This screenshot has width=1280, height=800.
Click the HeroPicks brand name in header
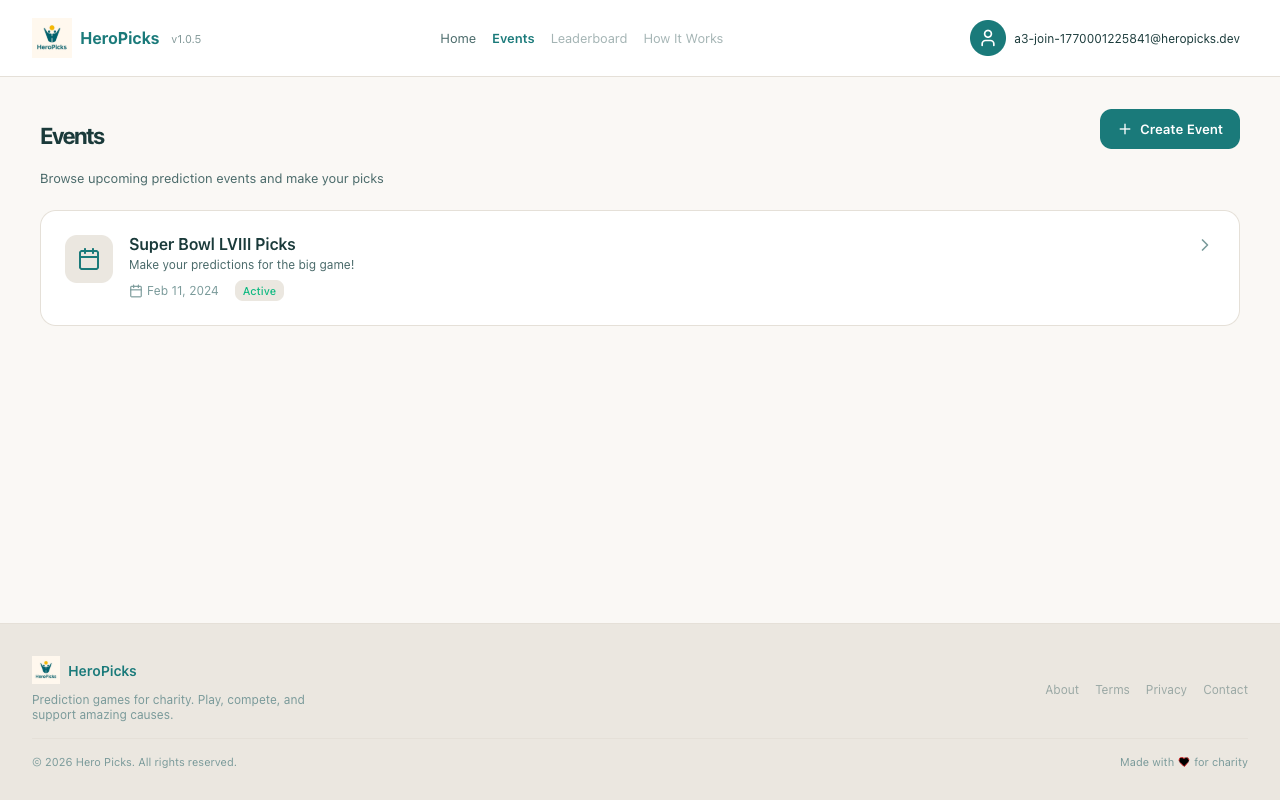click(119, 38)
